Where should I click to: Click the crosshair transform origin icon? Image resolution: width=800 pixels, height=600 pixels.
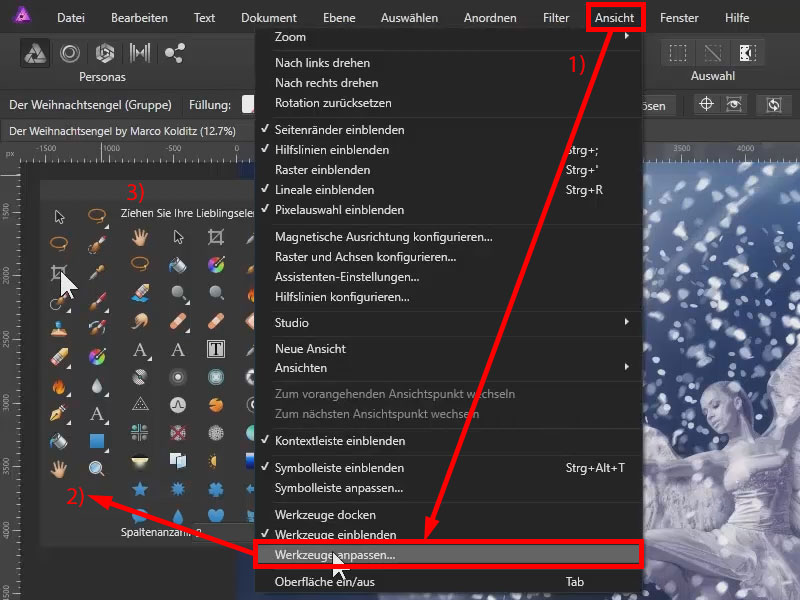click(x=706, y=104)
